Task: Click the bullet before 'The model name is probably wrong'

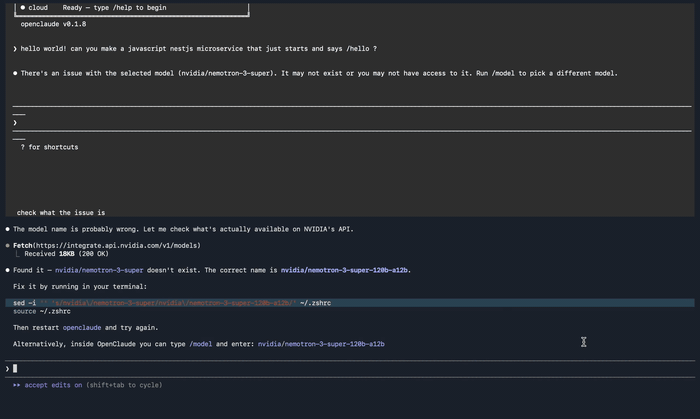Action: click(x=8, y=228)
